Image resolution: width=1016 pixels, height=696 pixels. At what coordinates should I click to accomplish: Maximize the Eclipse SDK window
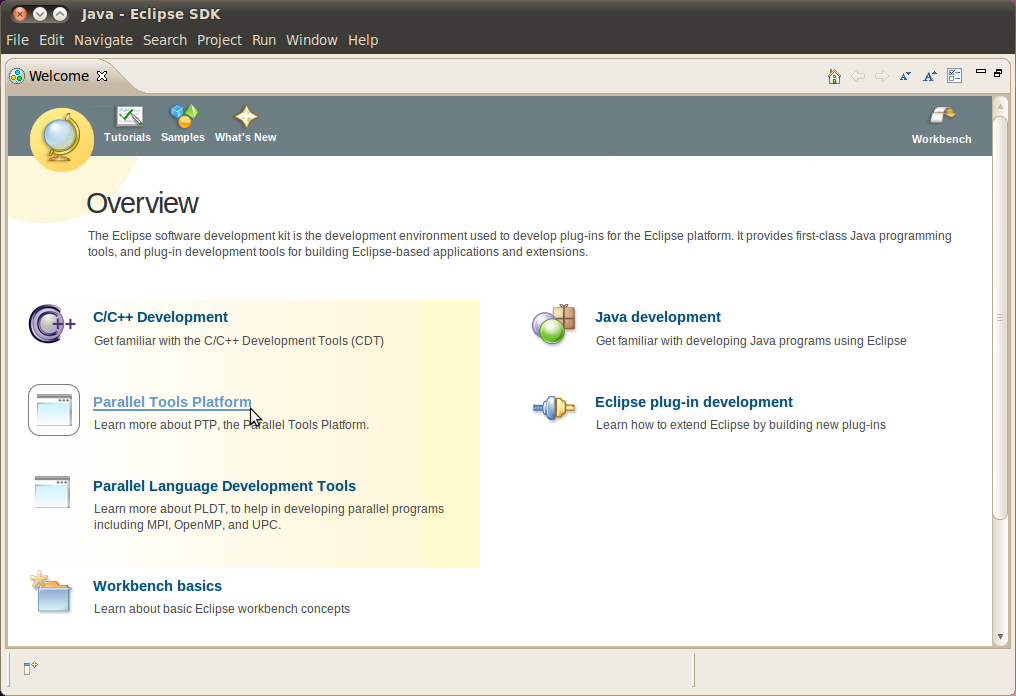point(60,14)
